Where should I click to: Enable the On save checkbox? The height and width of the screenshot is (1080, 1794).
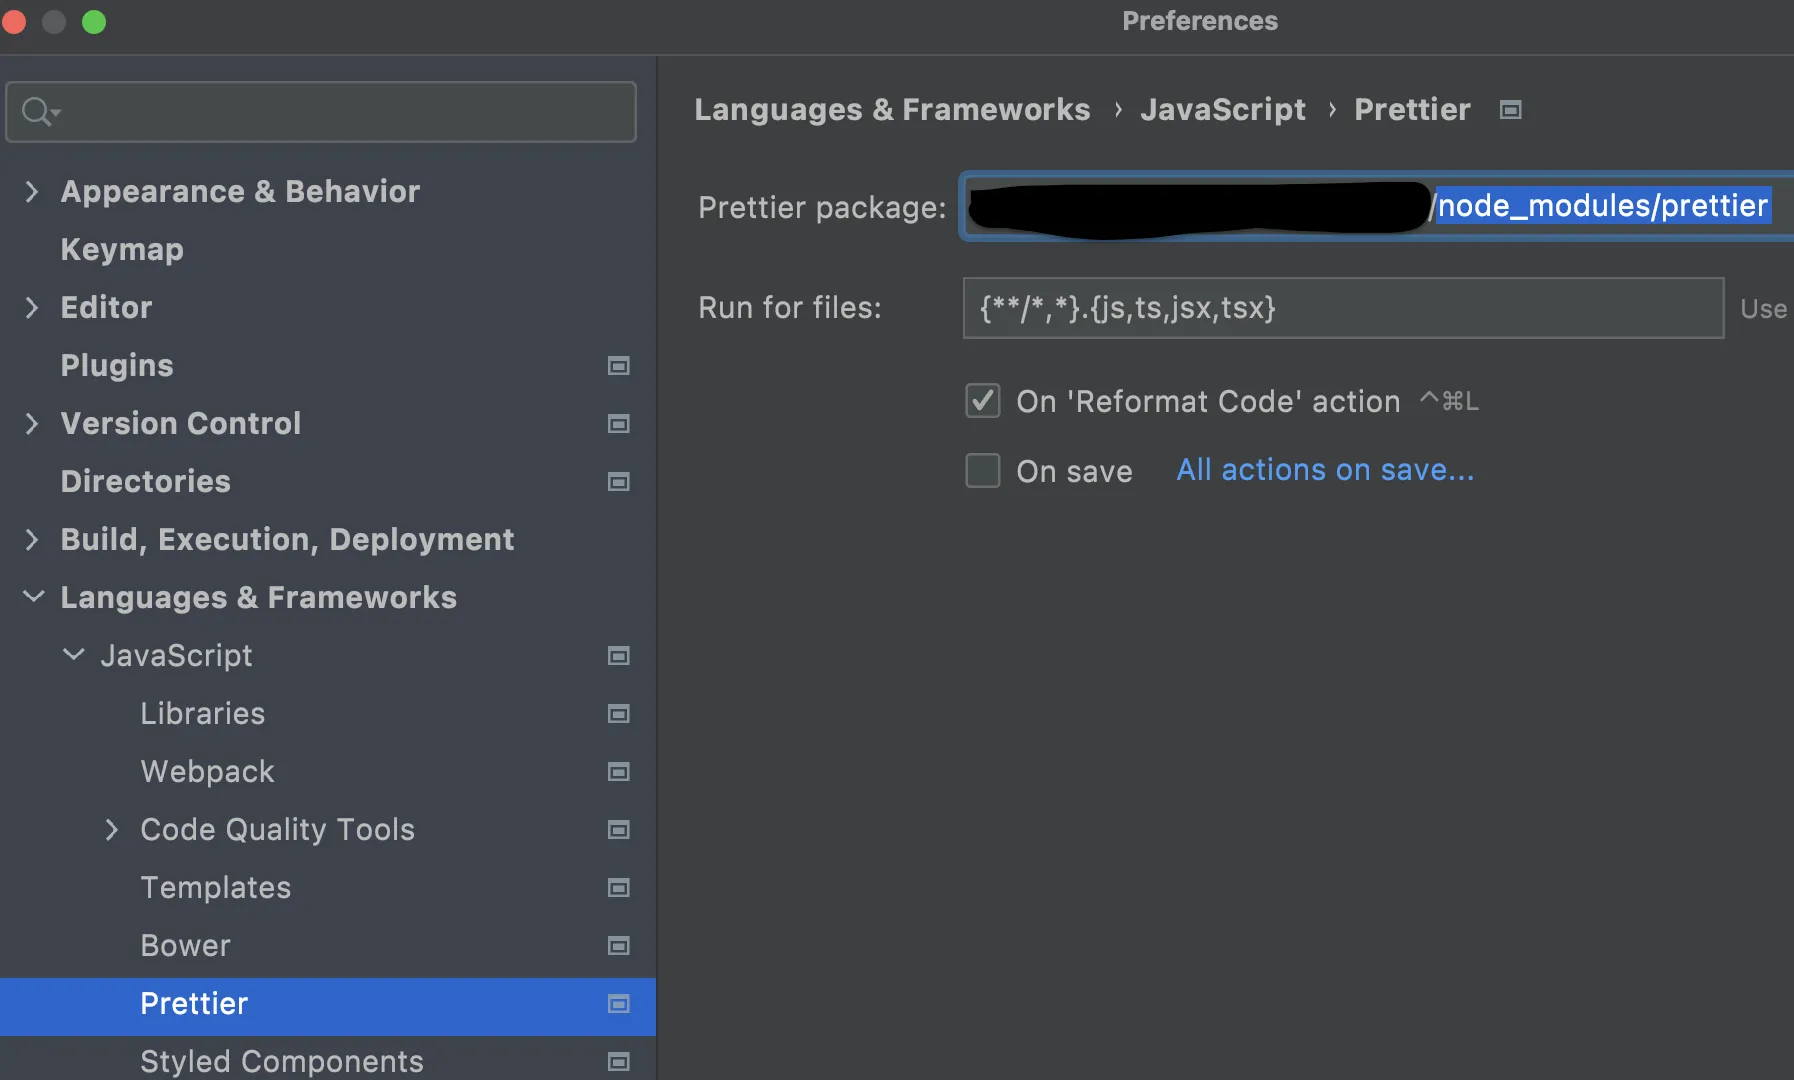point(983,470)
